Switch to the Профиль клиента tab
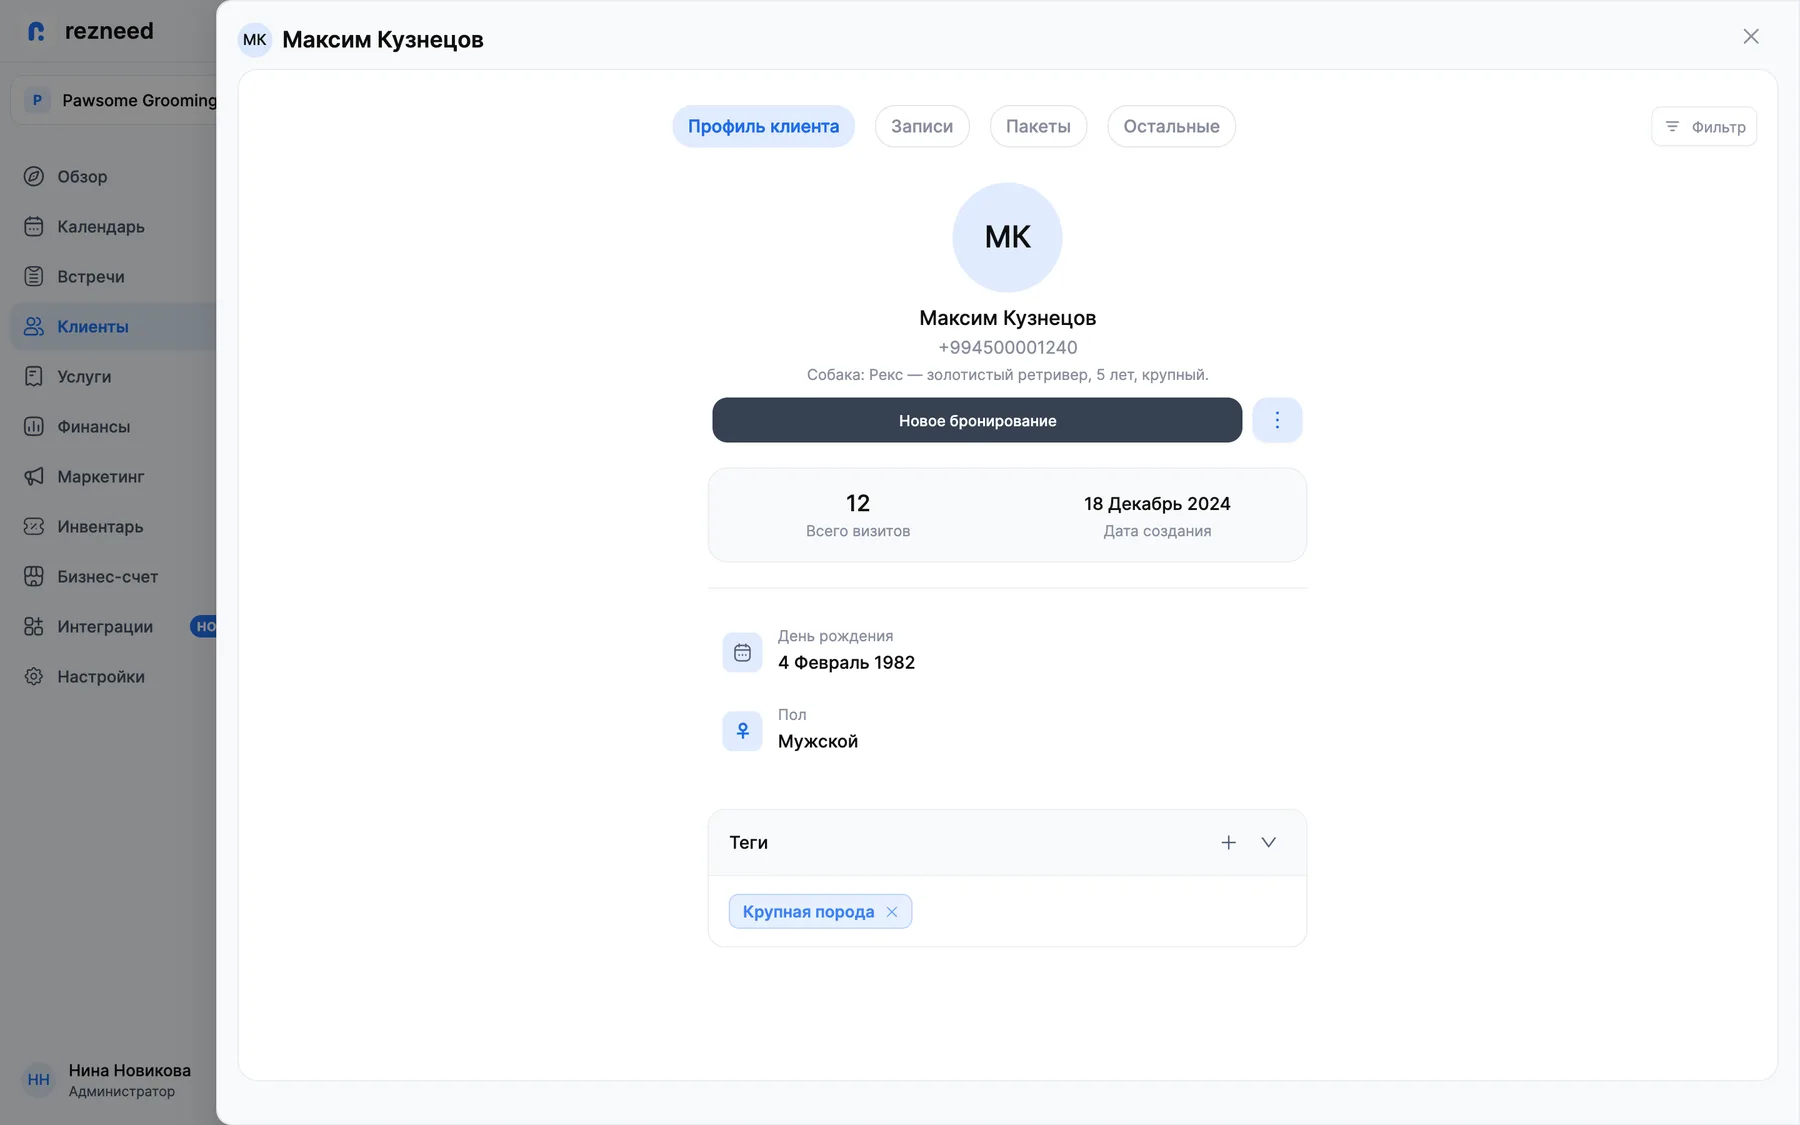 pos(764,127)
